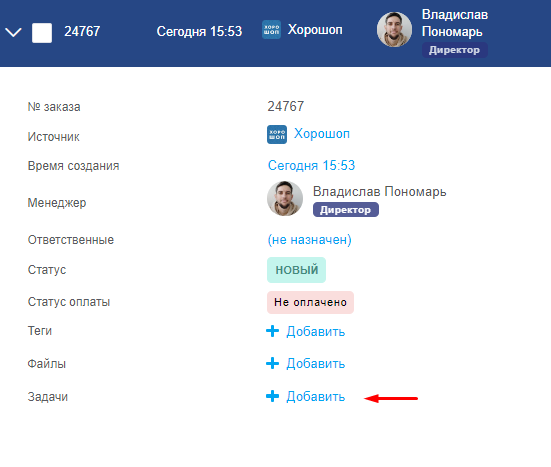Click the Хорошоп logo icon in the header
The width and height of the screenshot is (551, 467).
coord(271,30)
